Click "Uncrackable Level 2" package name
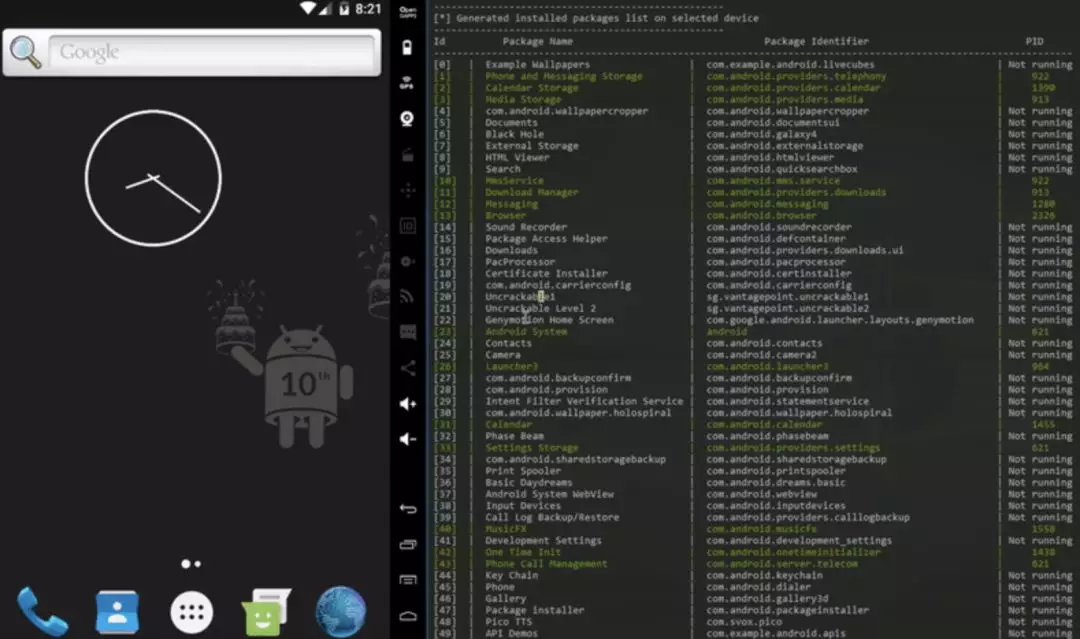Screen dimensions: 1080x639 (541, 308)
